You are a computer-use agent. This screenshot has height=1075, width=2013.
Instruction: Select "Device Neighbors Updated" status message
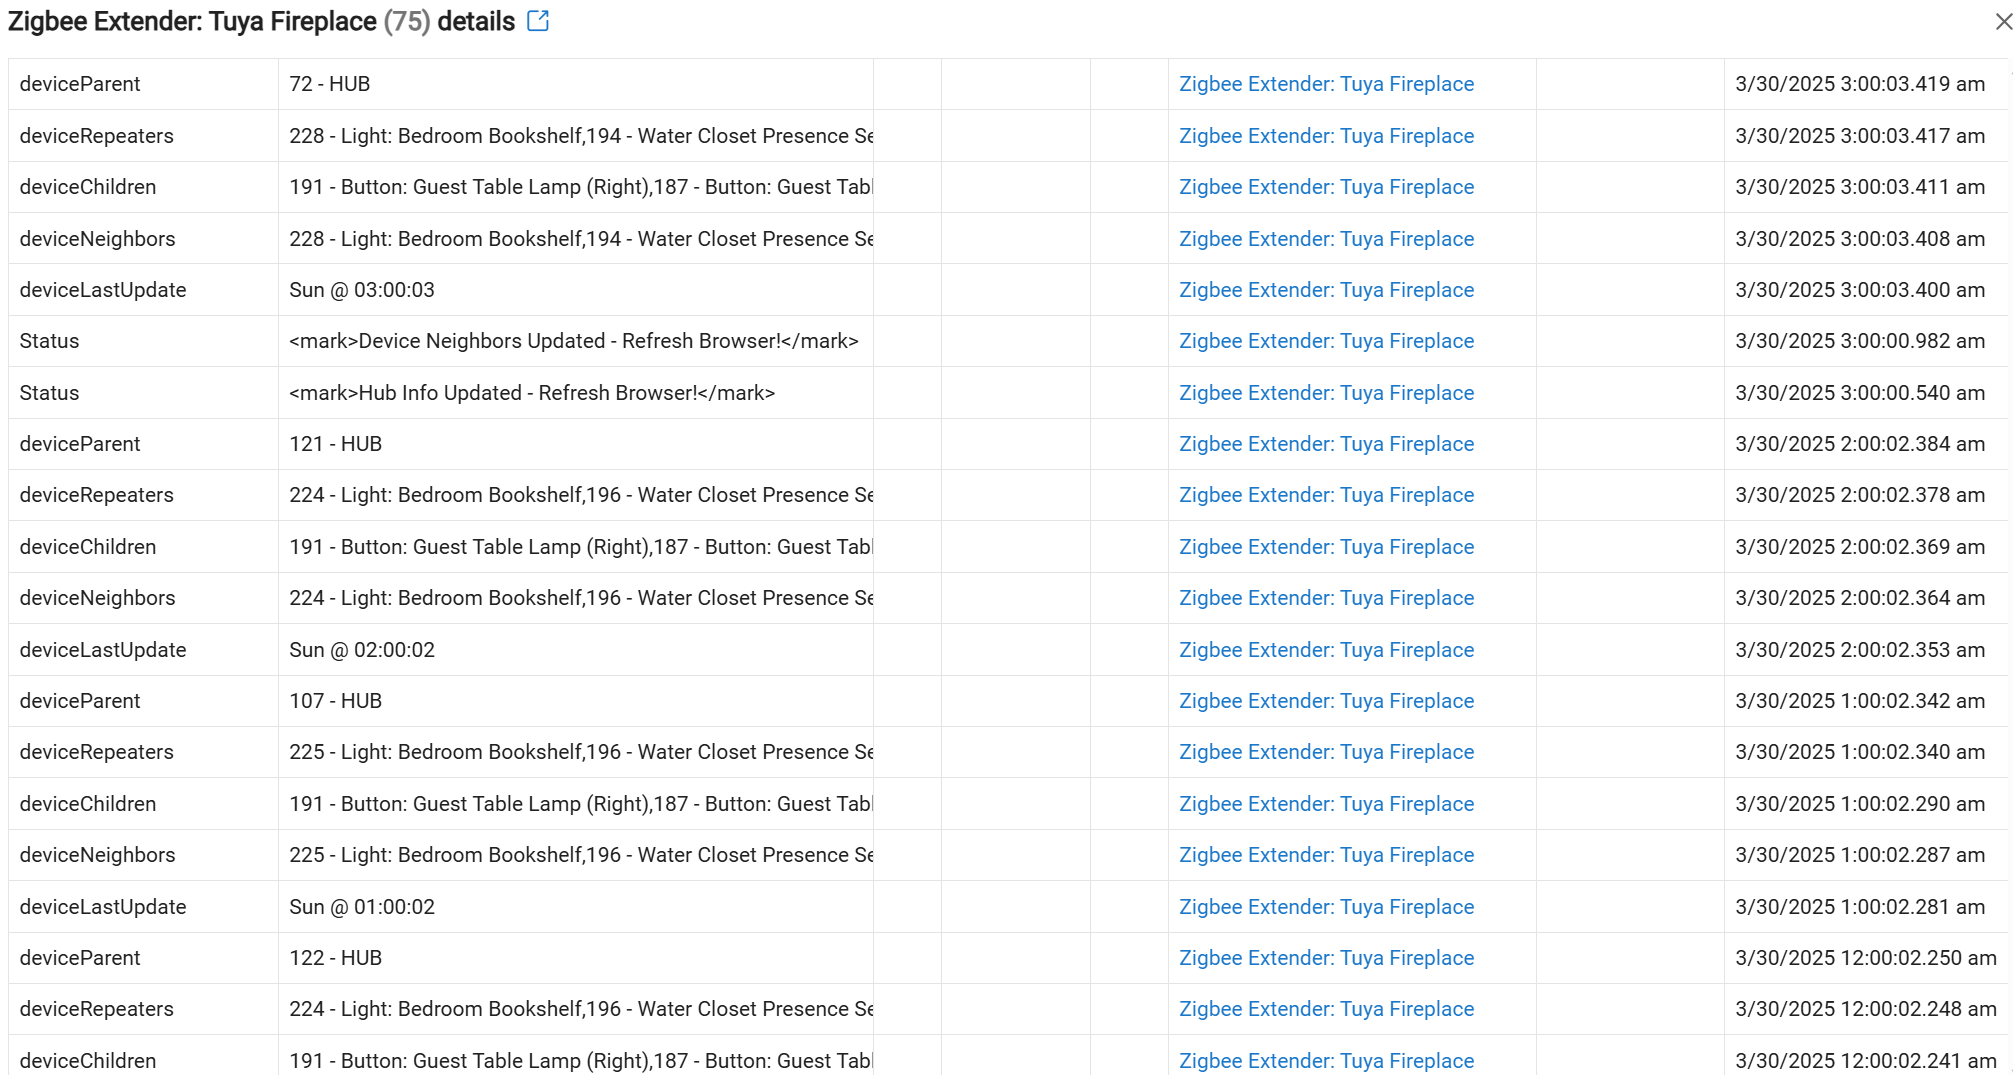point(573,341)
